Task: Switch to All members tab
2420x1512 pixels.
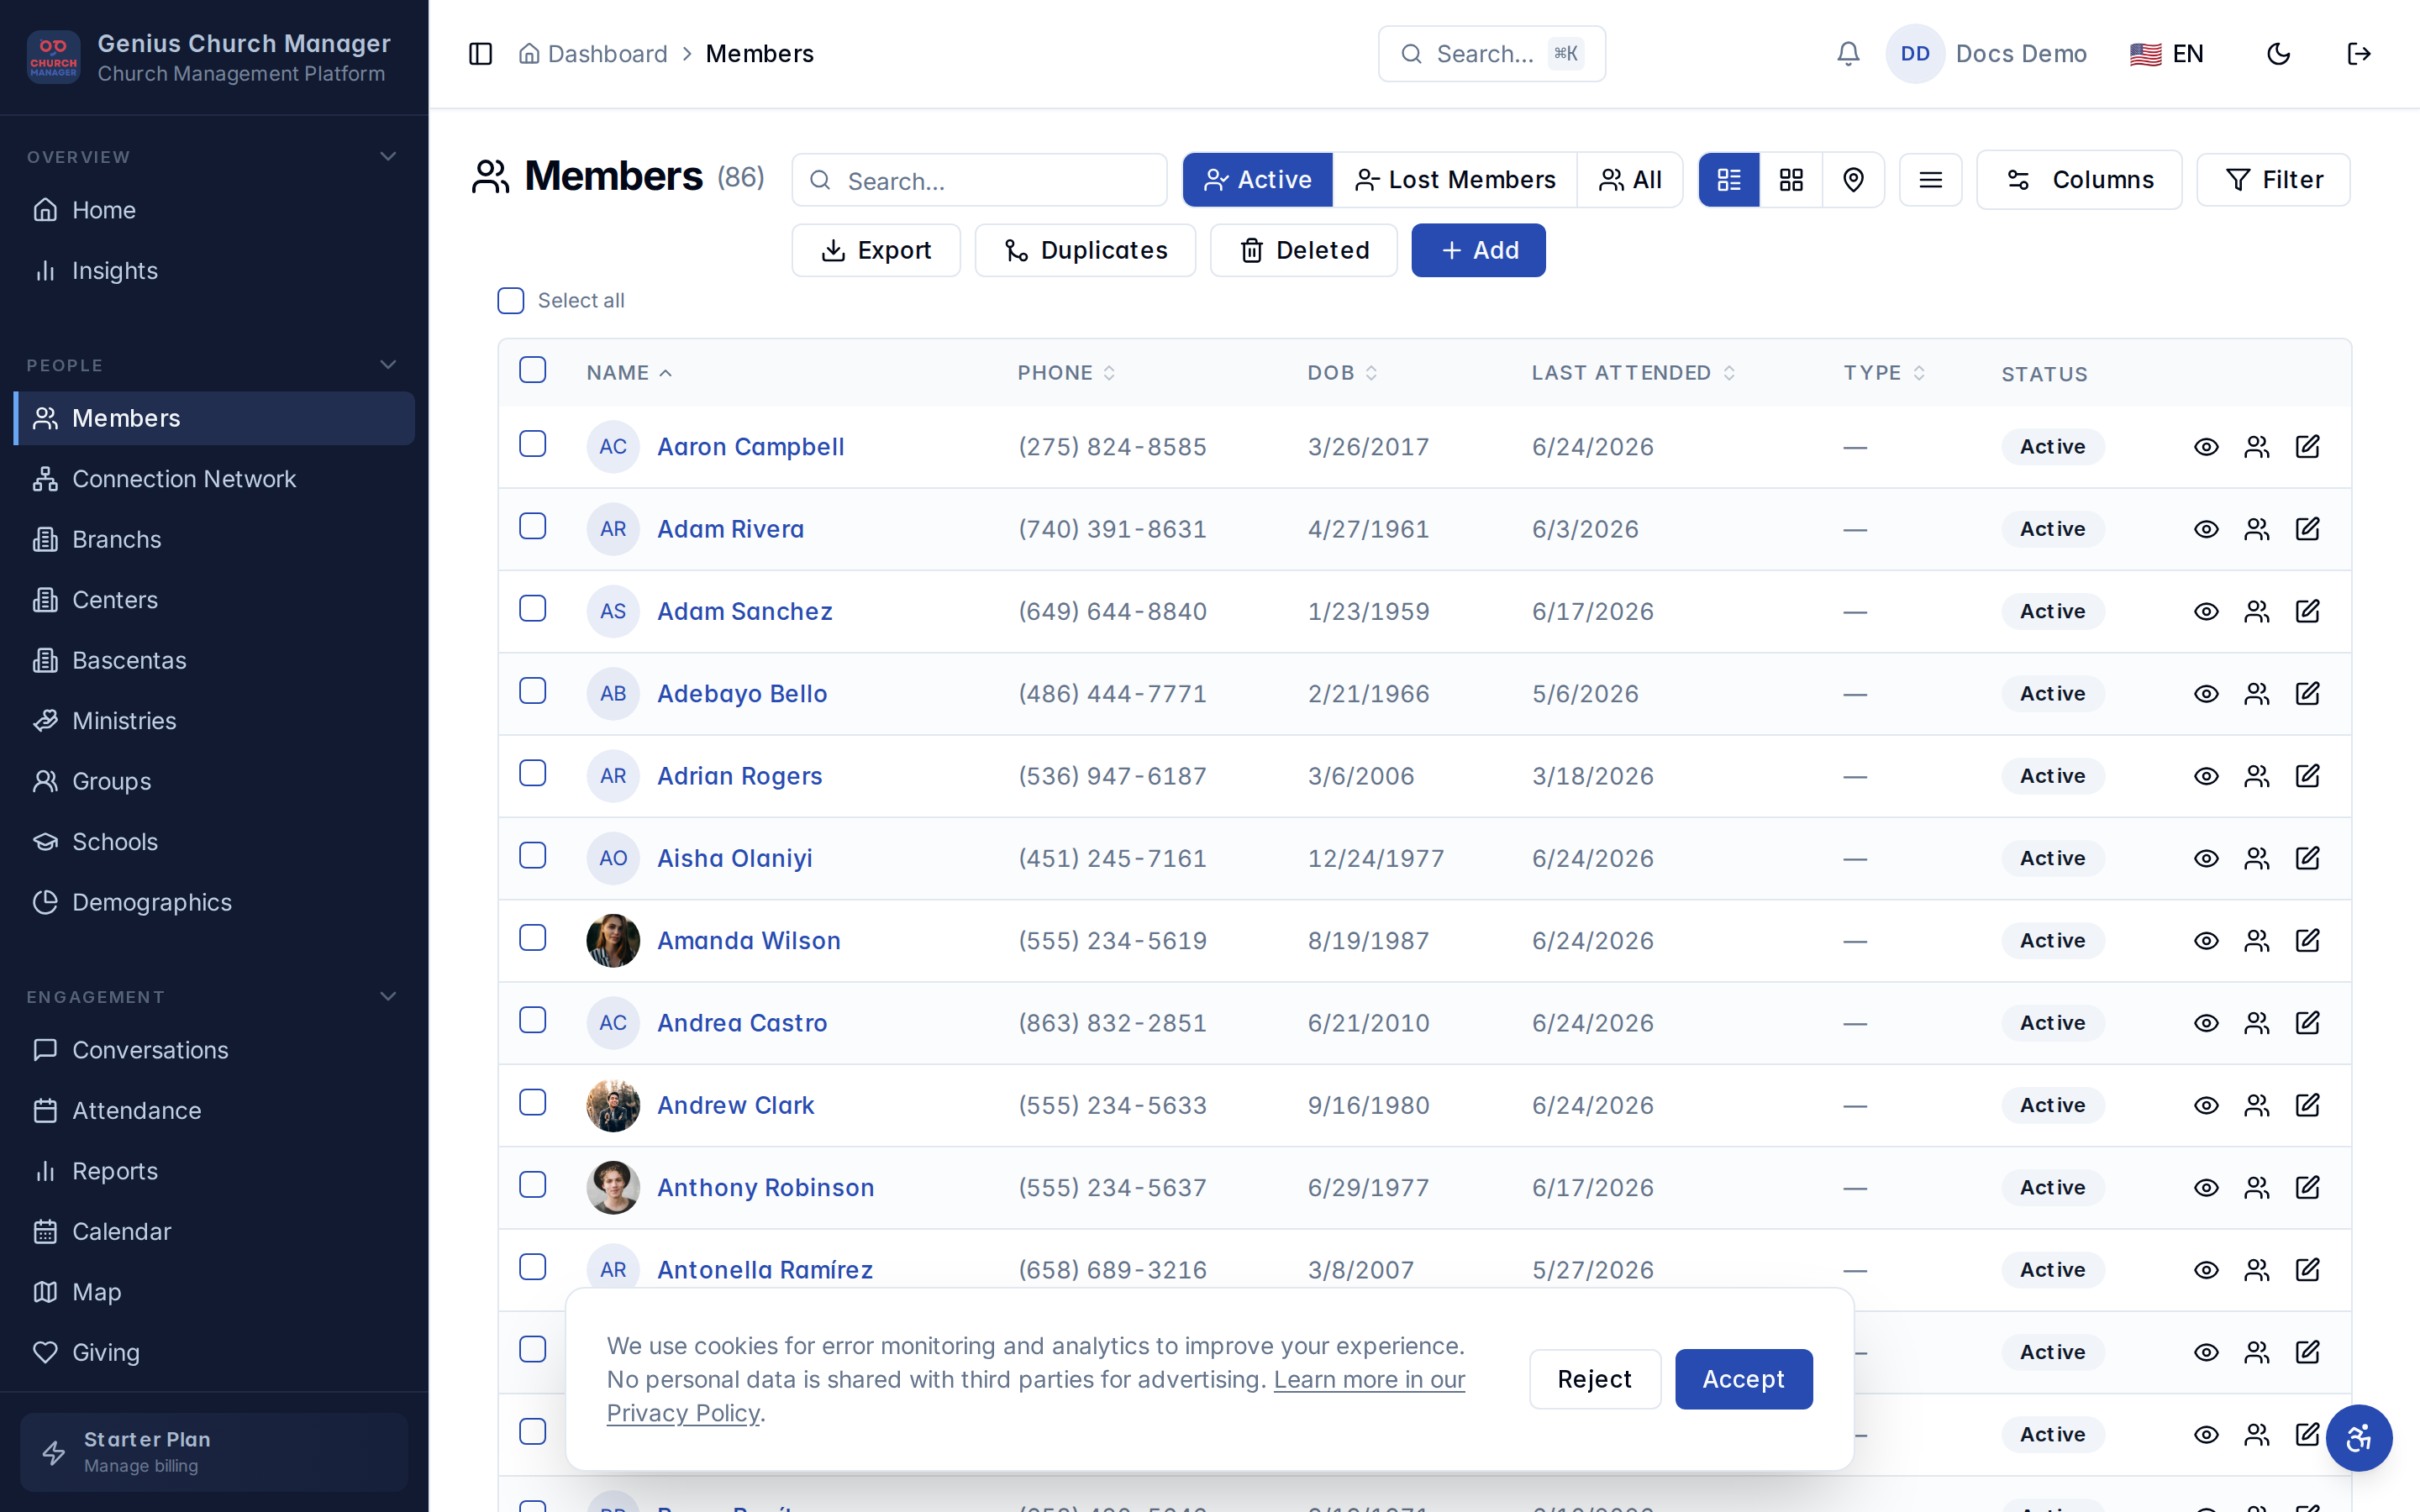Action: (x=1630, y=180)
